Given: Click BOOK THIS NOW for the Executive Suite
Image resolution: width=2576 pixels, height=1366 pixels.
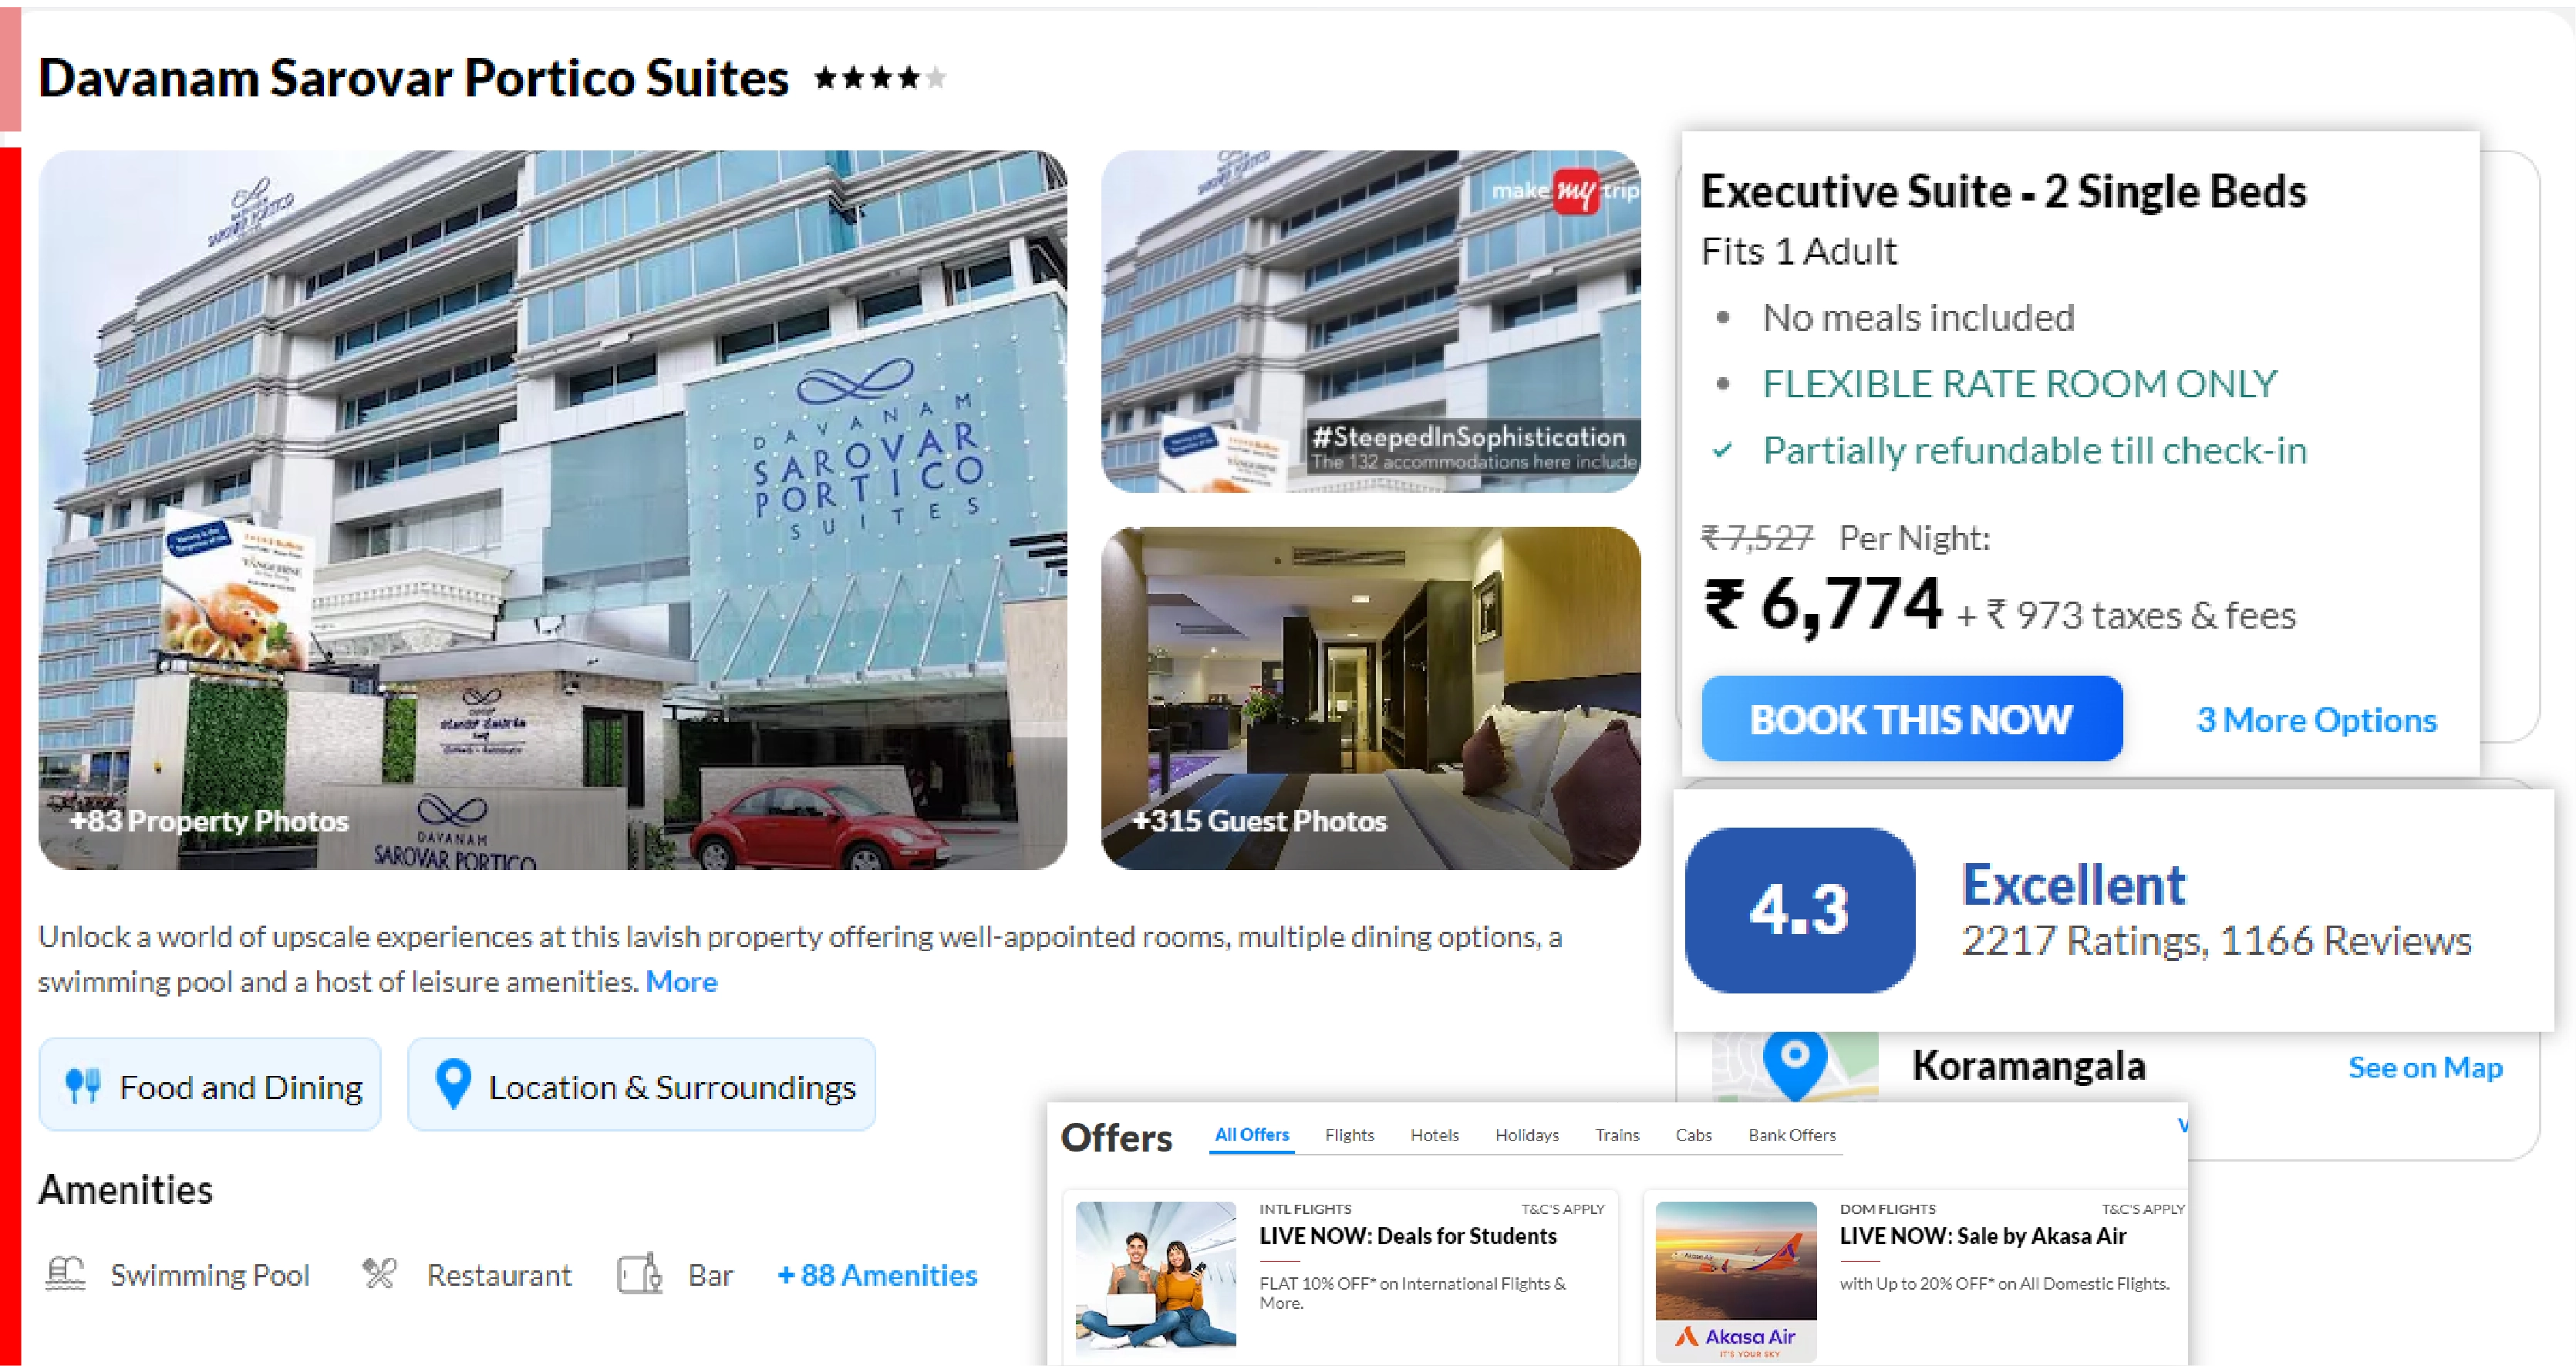Looking at the screenshot, I should [1911, 718].
